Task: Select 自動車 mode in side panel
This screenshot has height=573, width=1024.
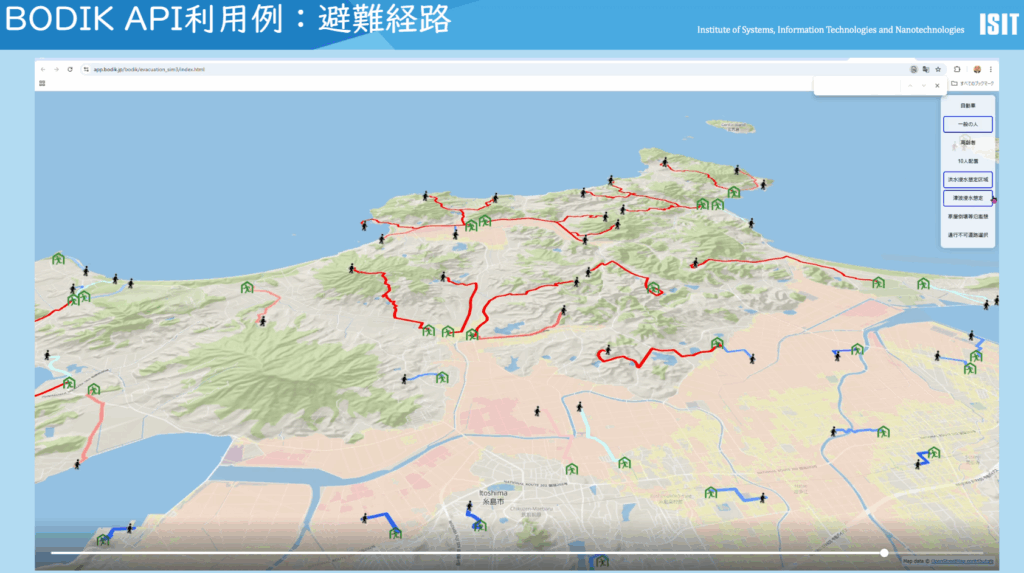Action: tap(968, 106)
